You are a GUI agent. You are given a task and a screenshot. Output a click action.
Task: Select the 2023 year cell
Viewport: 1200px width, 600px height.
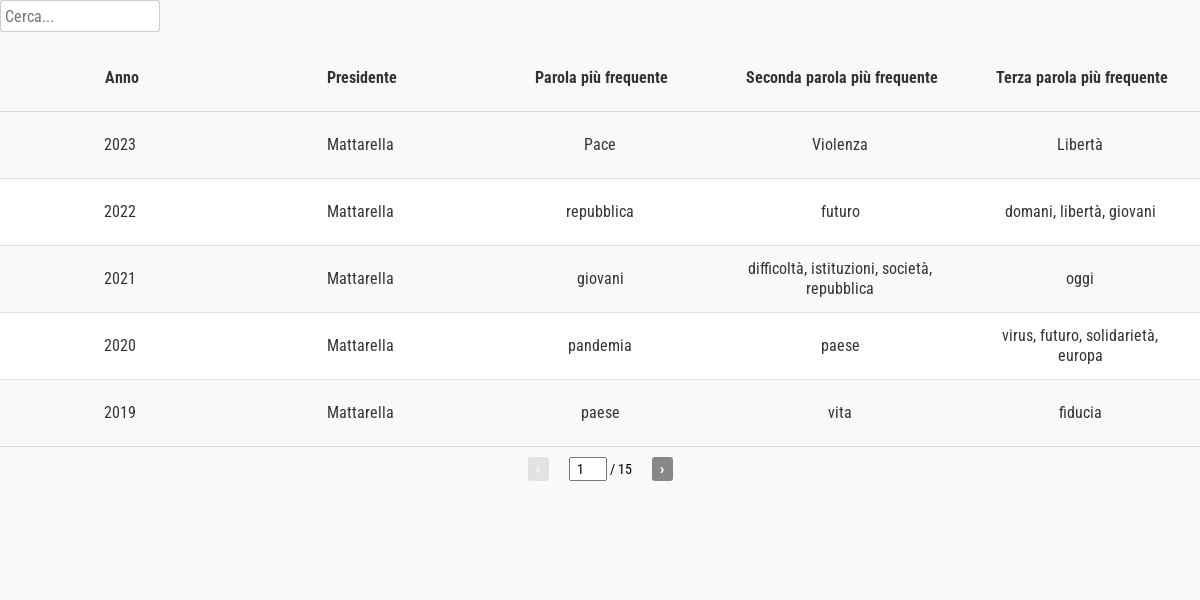click(120, 145)
